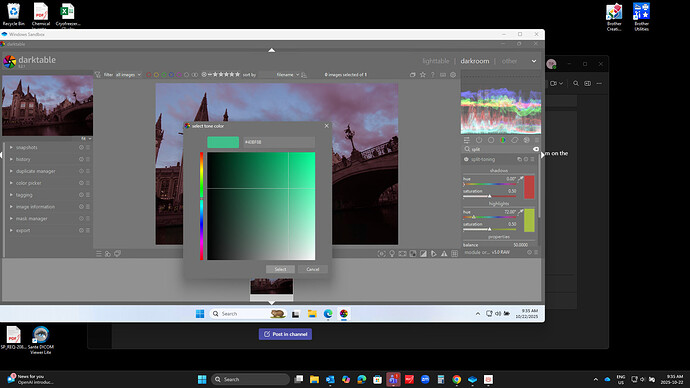Screen dimensions: 690x388
Task: Reset the tagging module parameters
Action: (x=81, y=195)
